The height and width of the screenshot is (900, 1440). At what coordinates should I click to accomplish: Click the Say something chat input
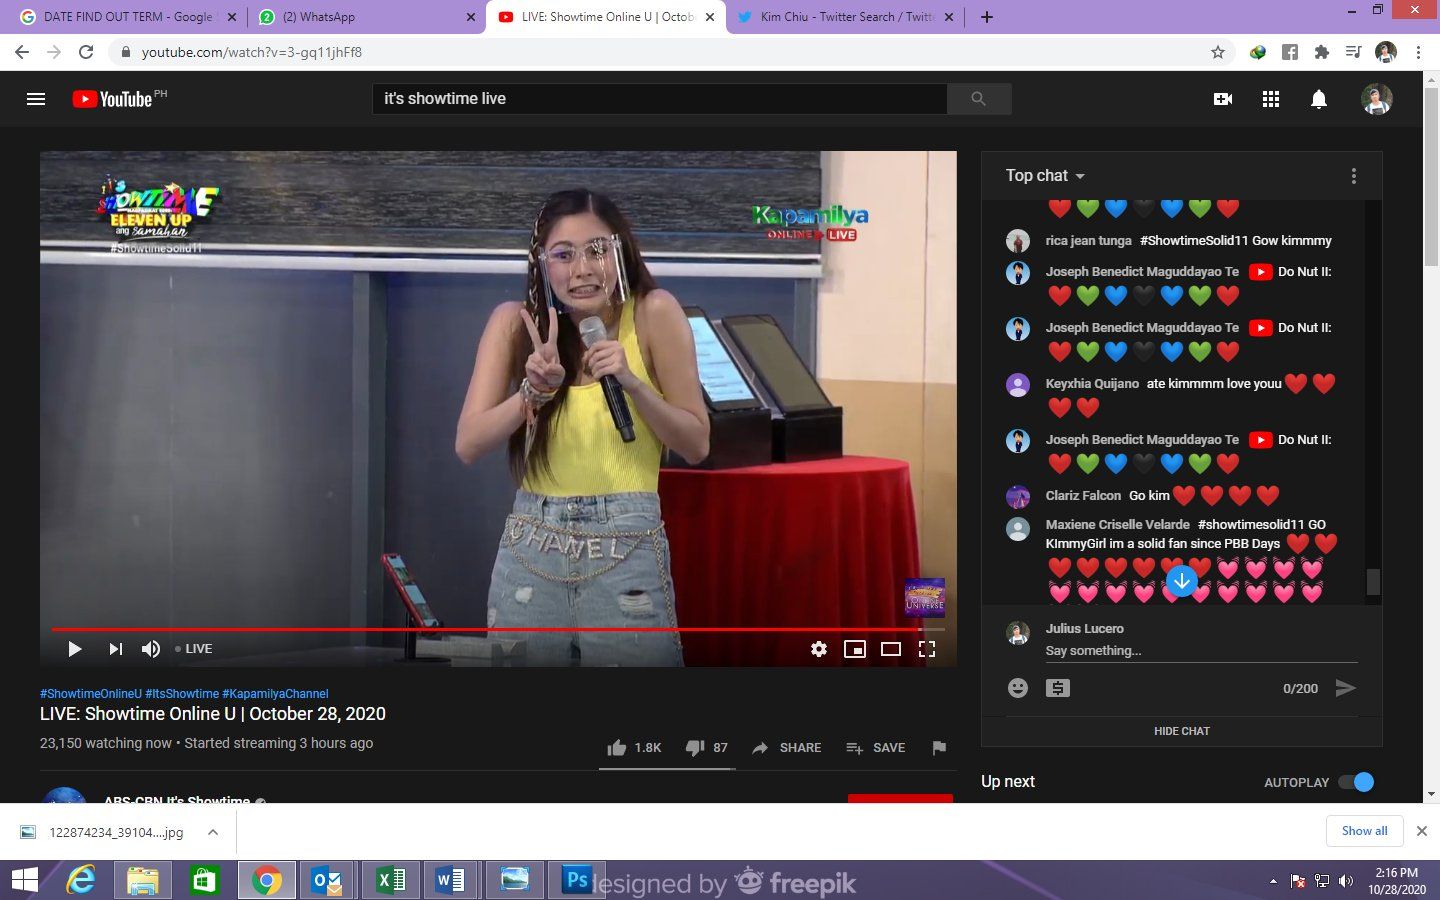click(1201, 651)
